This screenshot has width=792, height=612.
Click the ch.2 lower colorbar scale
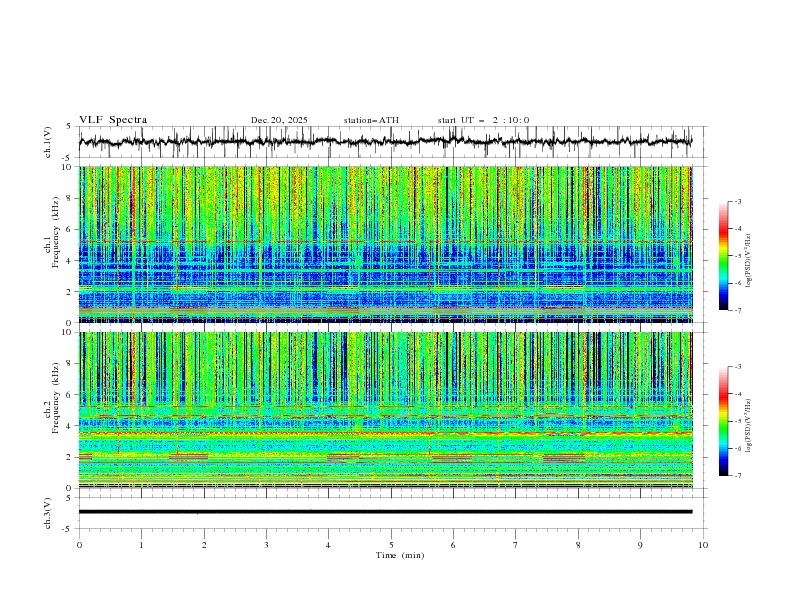(x=723, y=421)
